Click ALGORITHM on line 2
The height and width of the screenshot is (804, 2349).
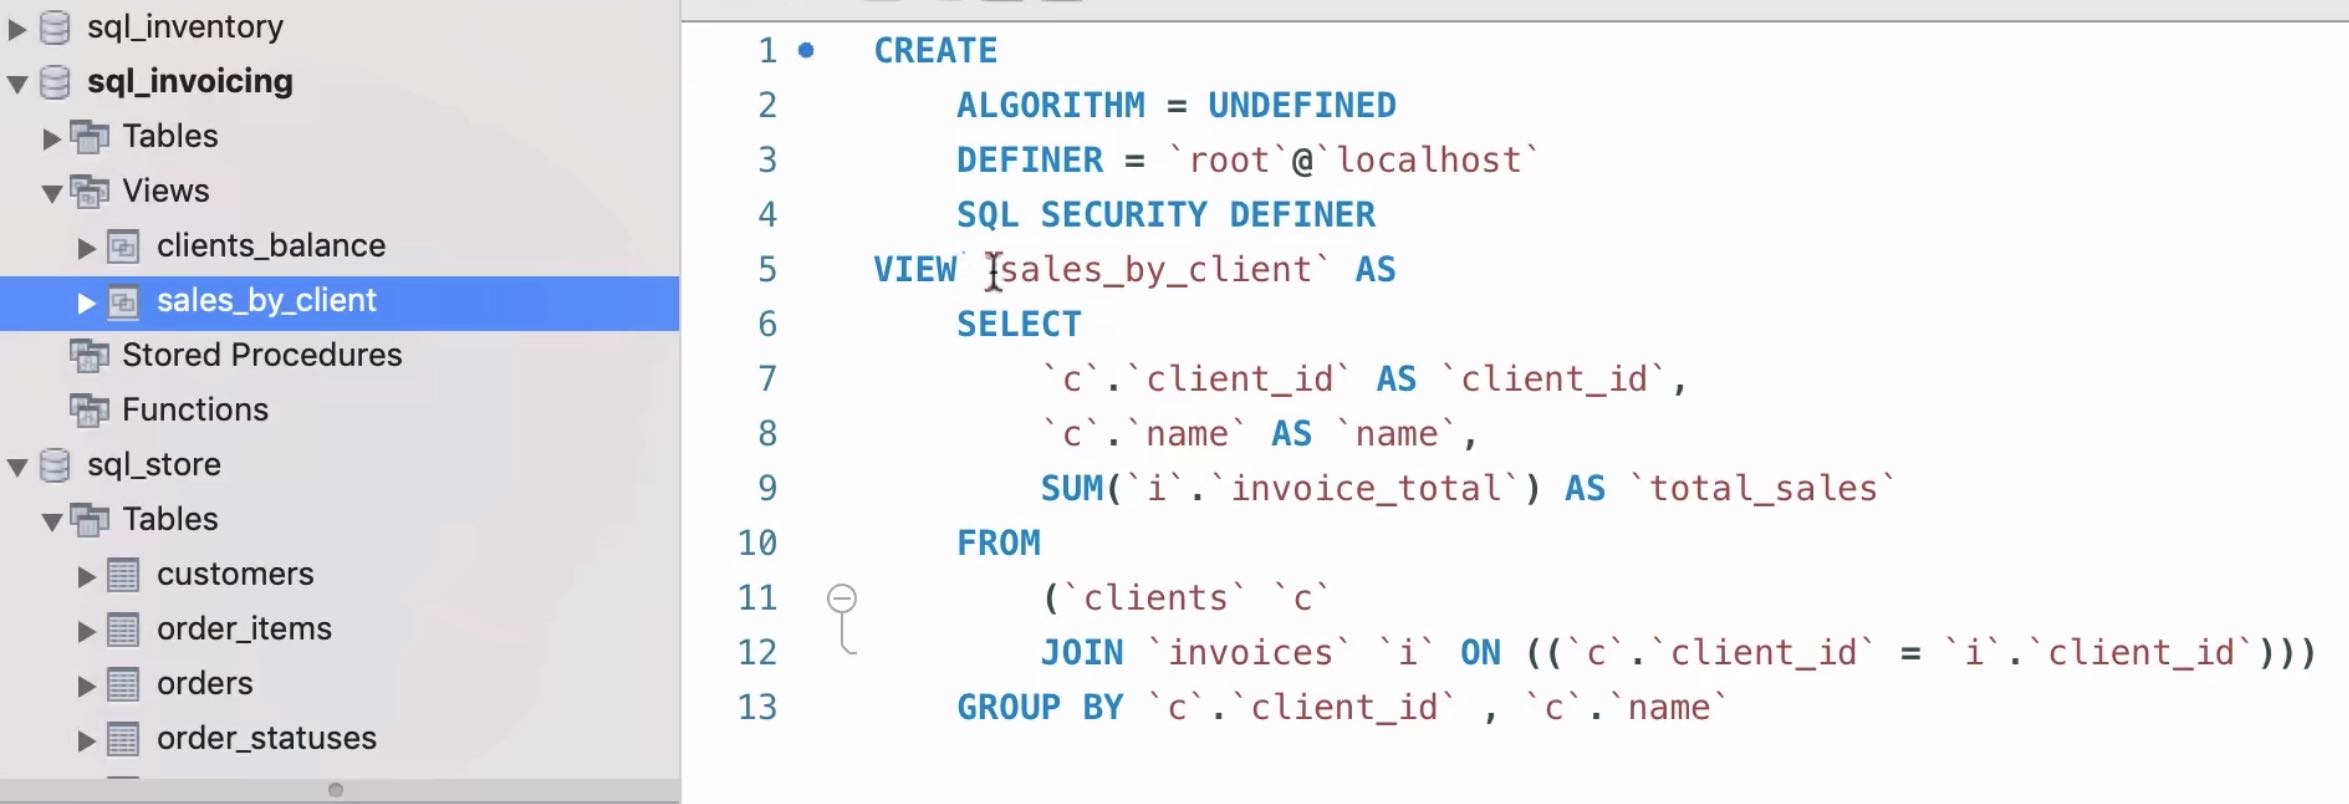pos(1050,106)
